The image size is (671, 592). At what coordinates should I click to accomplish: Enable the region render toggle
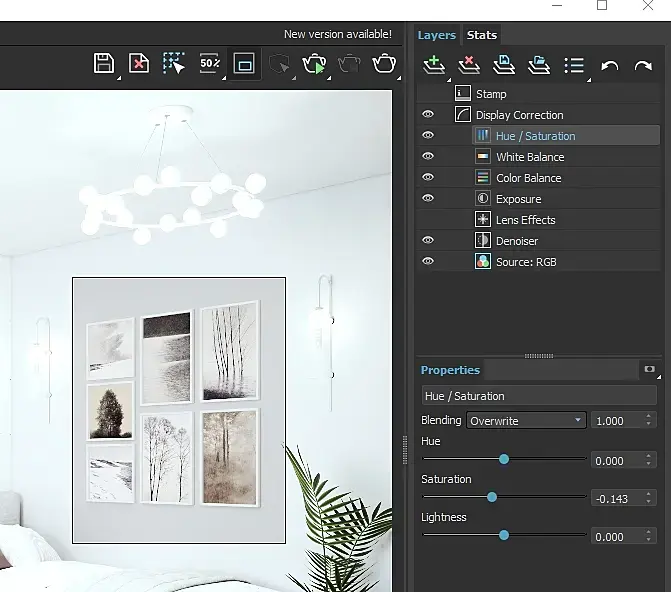click(244, 64)
